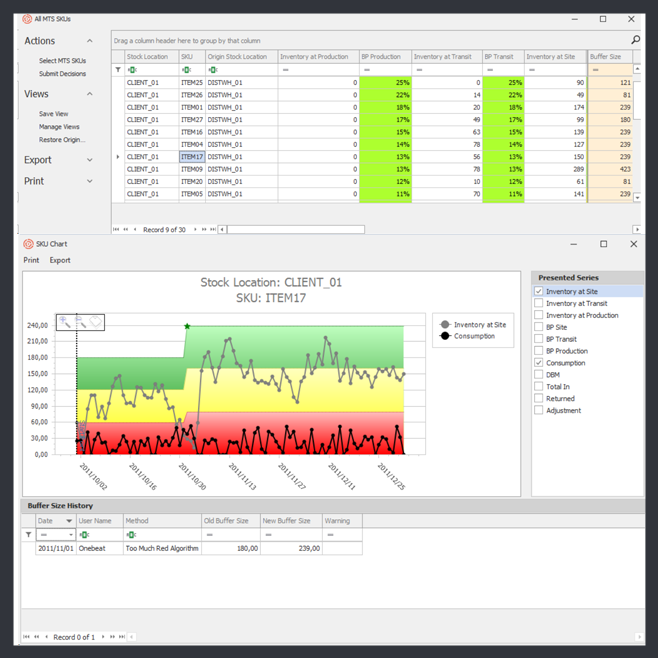658x658 pixels.
Task: Enable the DBM series checkbox
Action: point(539,375)
